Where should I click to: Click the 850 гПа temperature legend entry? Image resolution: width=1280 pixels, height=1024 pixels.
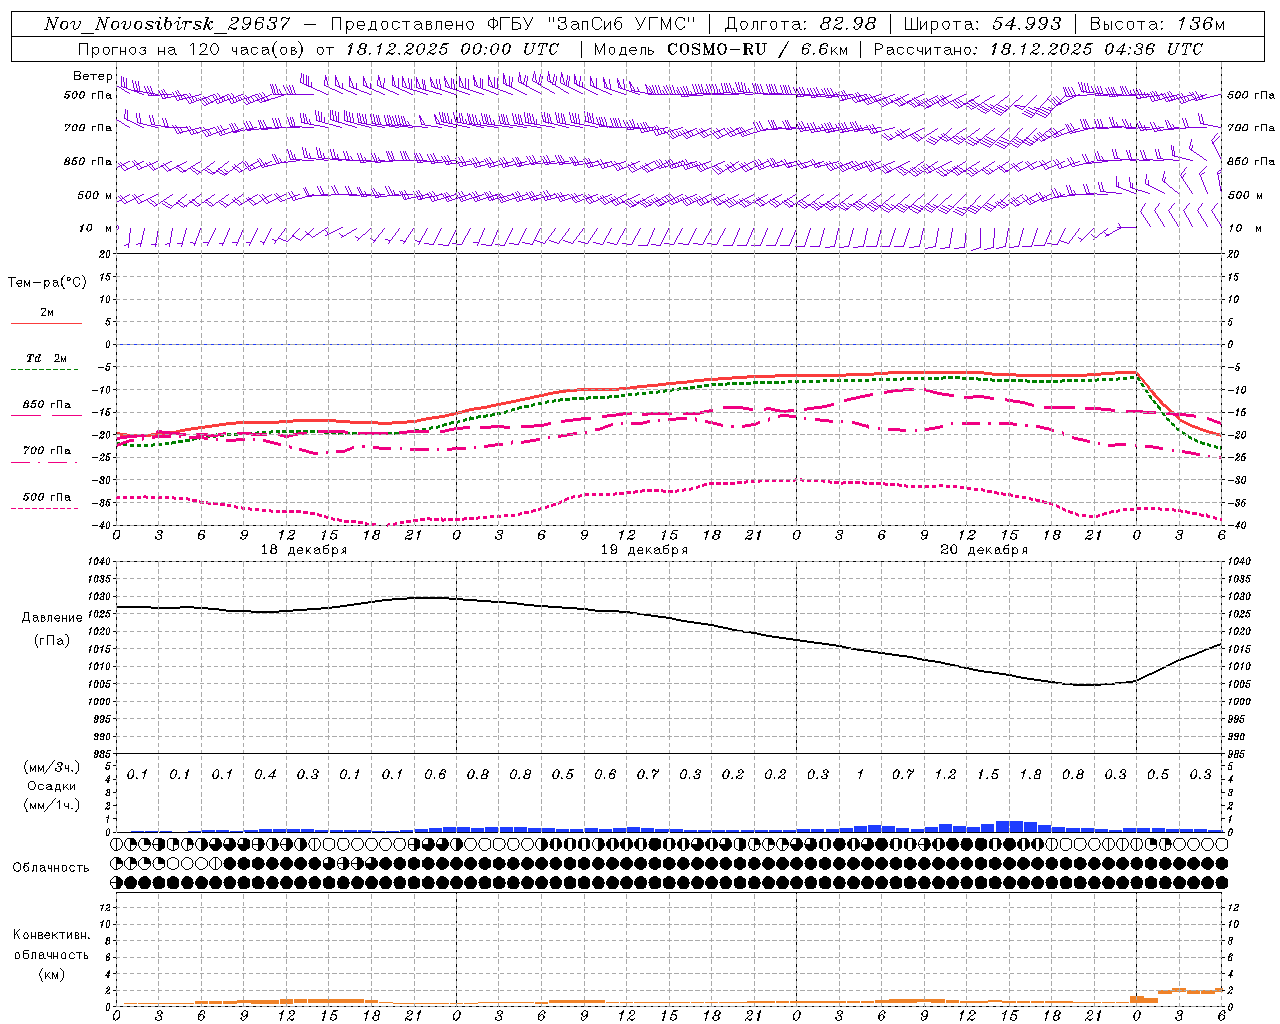click(x=47, y=405)
